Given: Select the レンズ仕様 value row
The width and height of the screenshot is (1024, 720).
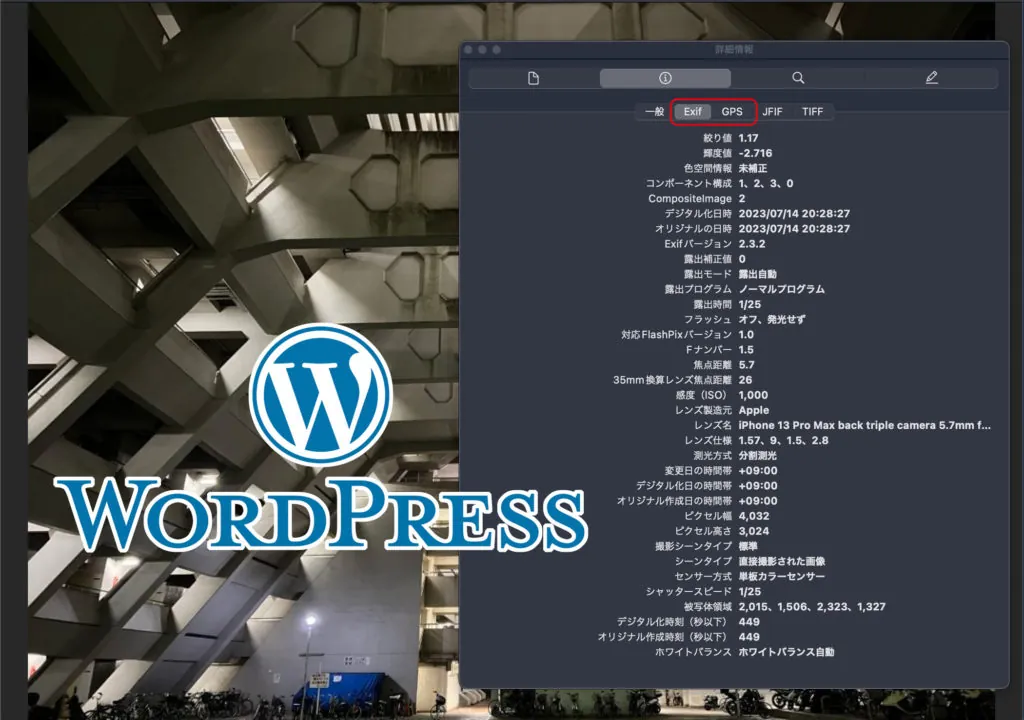Looking at the screenshot, I should 783,440.
